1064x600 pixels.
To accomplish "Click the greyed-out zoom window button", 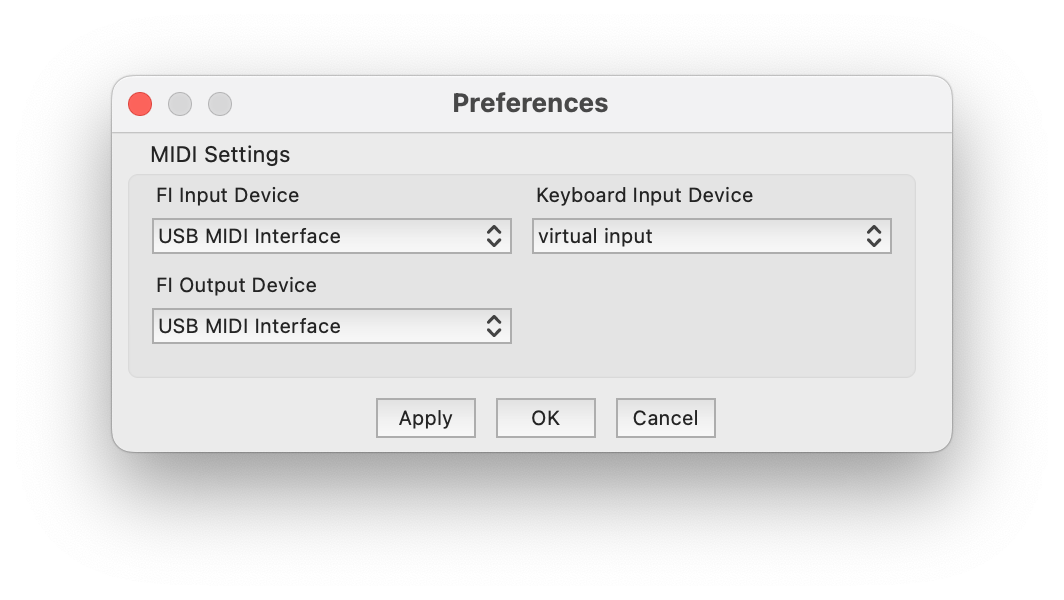I will (220, 104).
